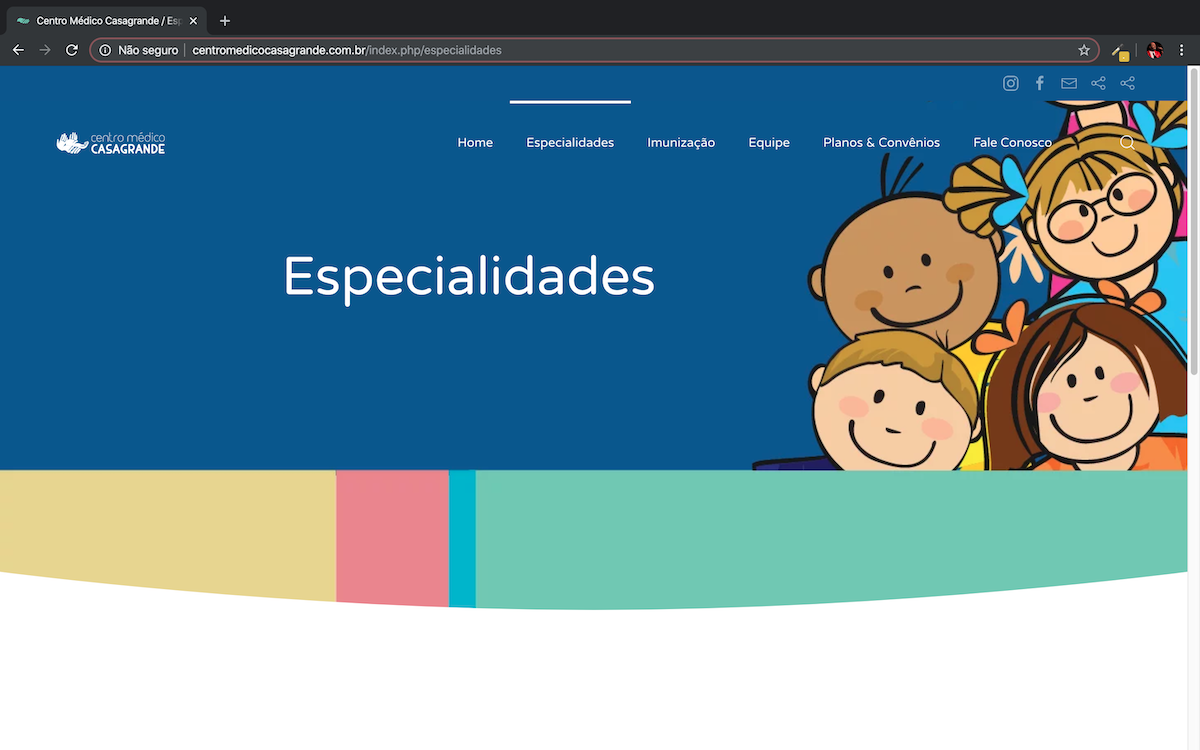Select Equipe in the navigation bar
Screen dimensions: 1200x750
pyautogui.click(x=769, y=143)
